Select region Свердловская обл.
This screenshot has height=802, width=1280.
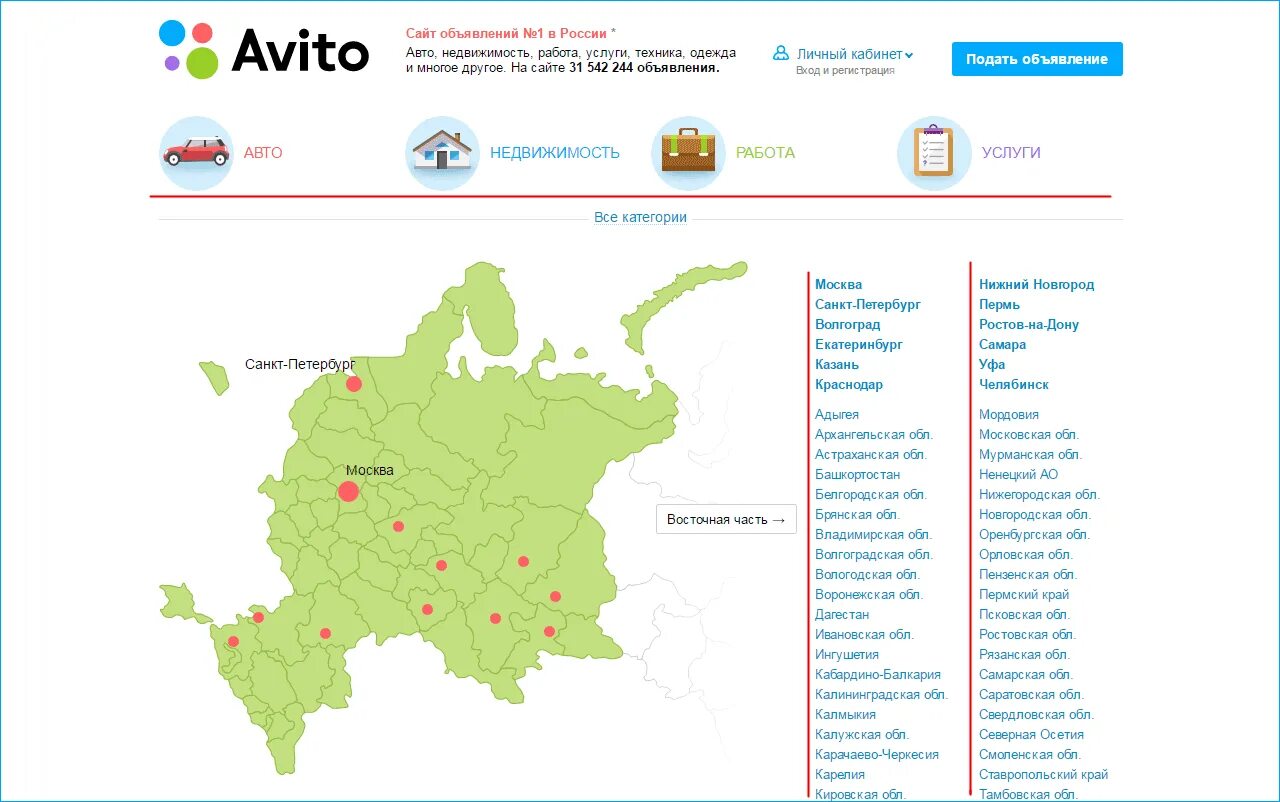pos(1037,714)
